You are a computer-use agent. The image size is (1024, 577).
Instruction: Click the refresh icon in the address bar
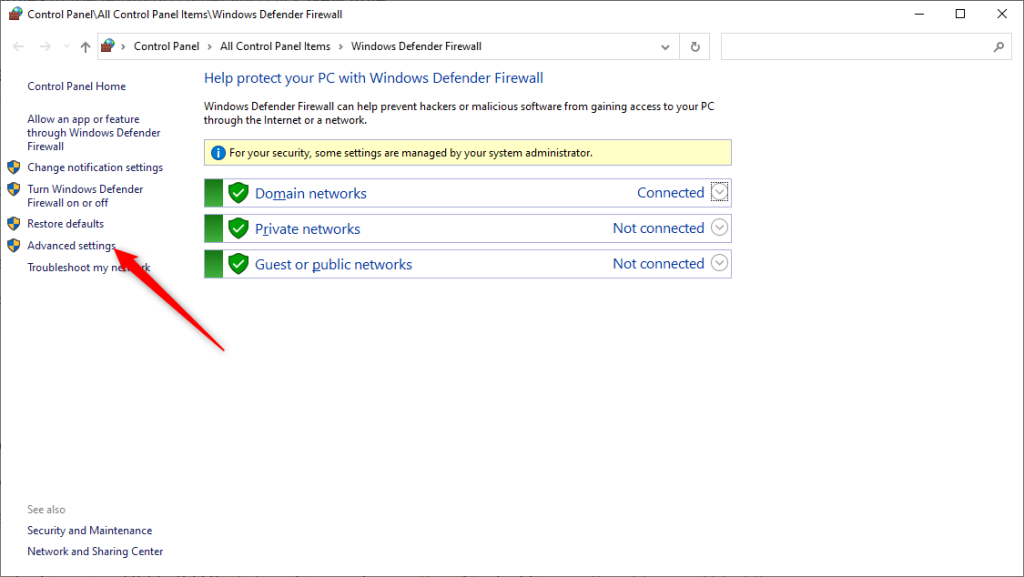click(694, 46)
